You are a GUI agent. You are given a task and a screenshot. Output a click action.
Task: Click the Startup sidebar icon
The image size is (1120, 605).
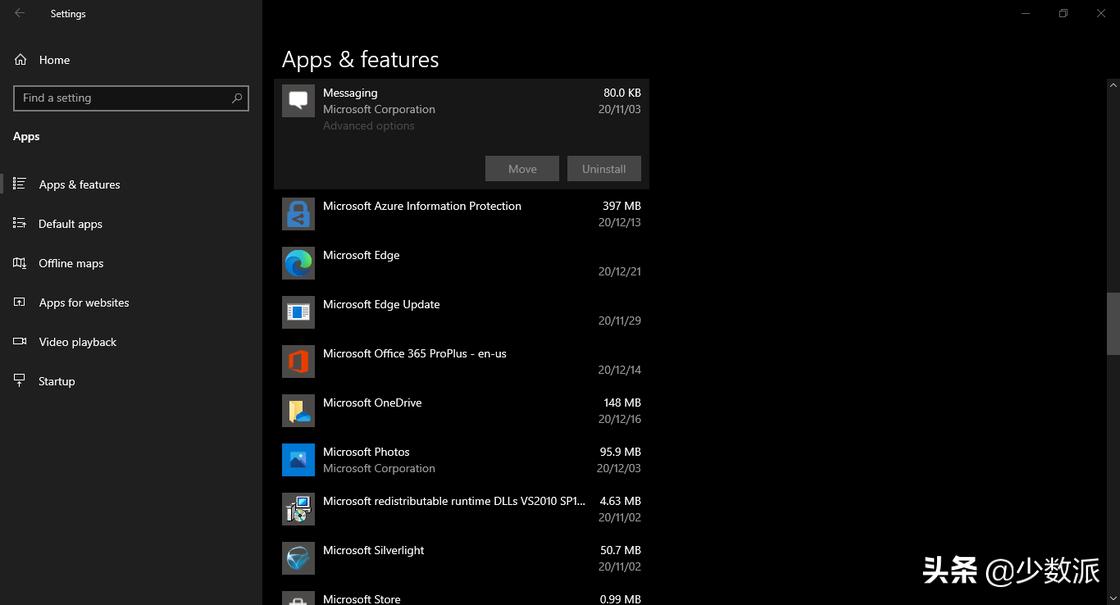click(x=19, y=381)
